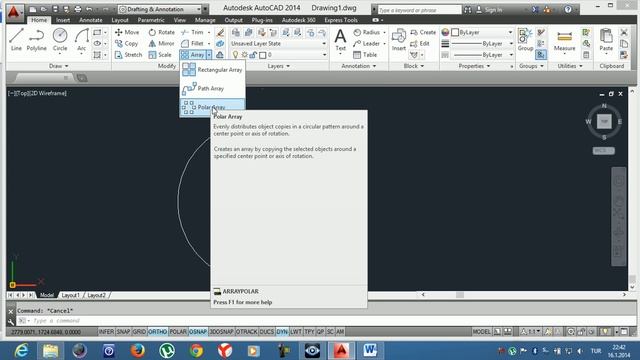The width and height of the screenshot is (640, 360).
Task: Click in the command line input field
Action: coord(327,321)
